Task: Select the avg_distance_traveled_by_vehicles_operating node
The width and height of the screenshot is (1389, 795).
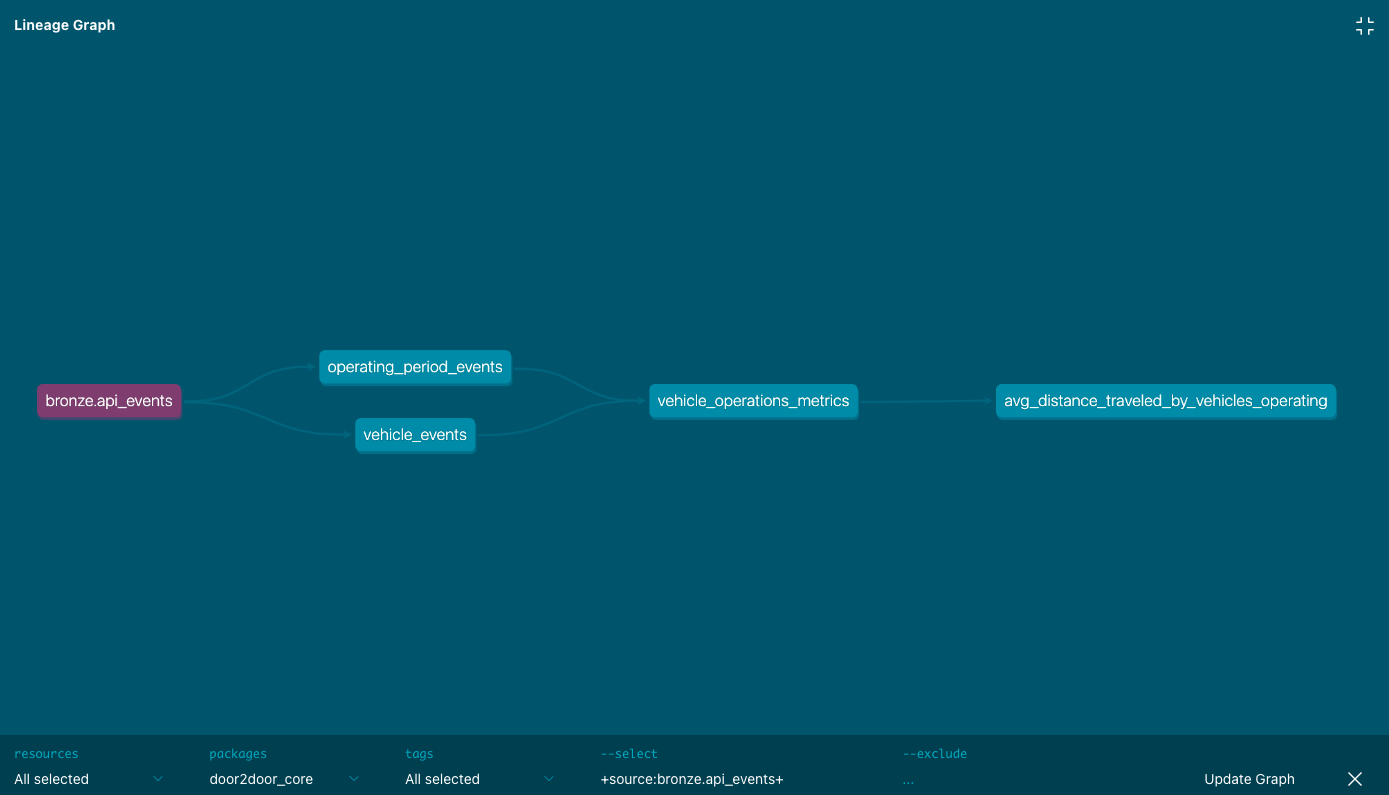Action: pyautogui.click(x=1166, y=401)
